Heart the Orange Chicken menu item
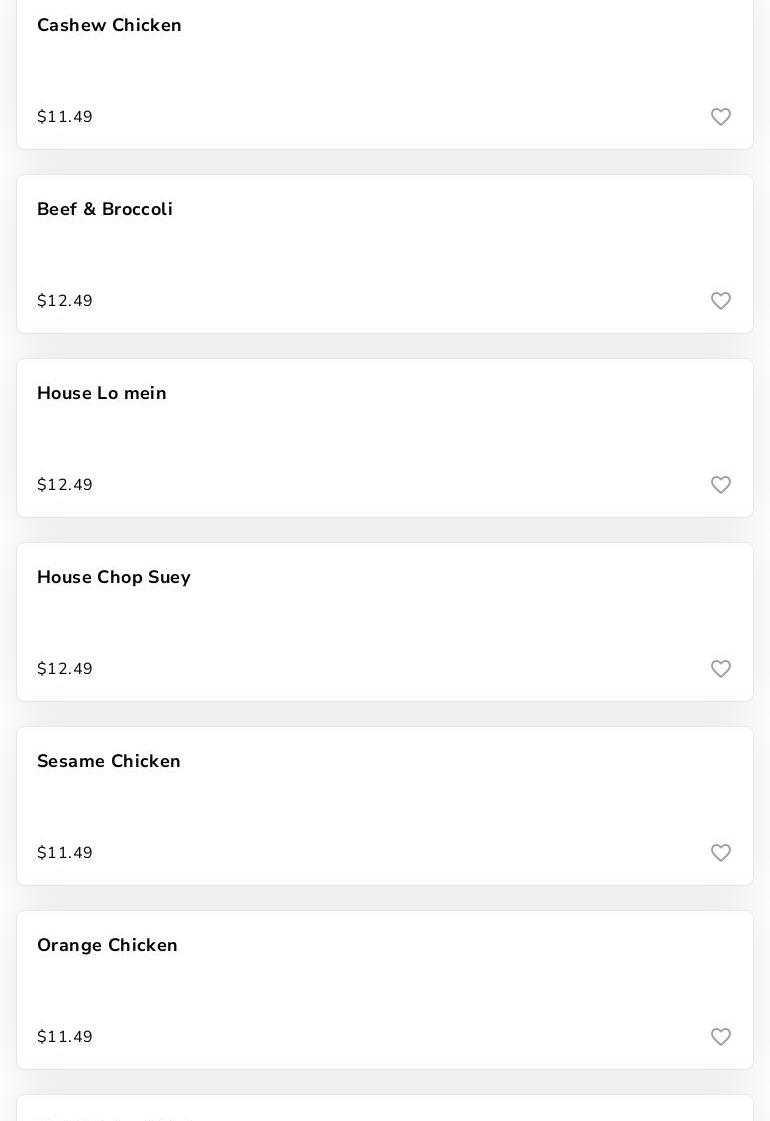The height and width of the screenshot is (1121, 770). [721, 1037]
